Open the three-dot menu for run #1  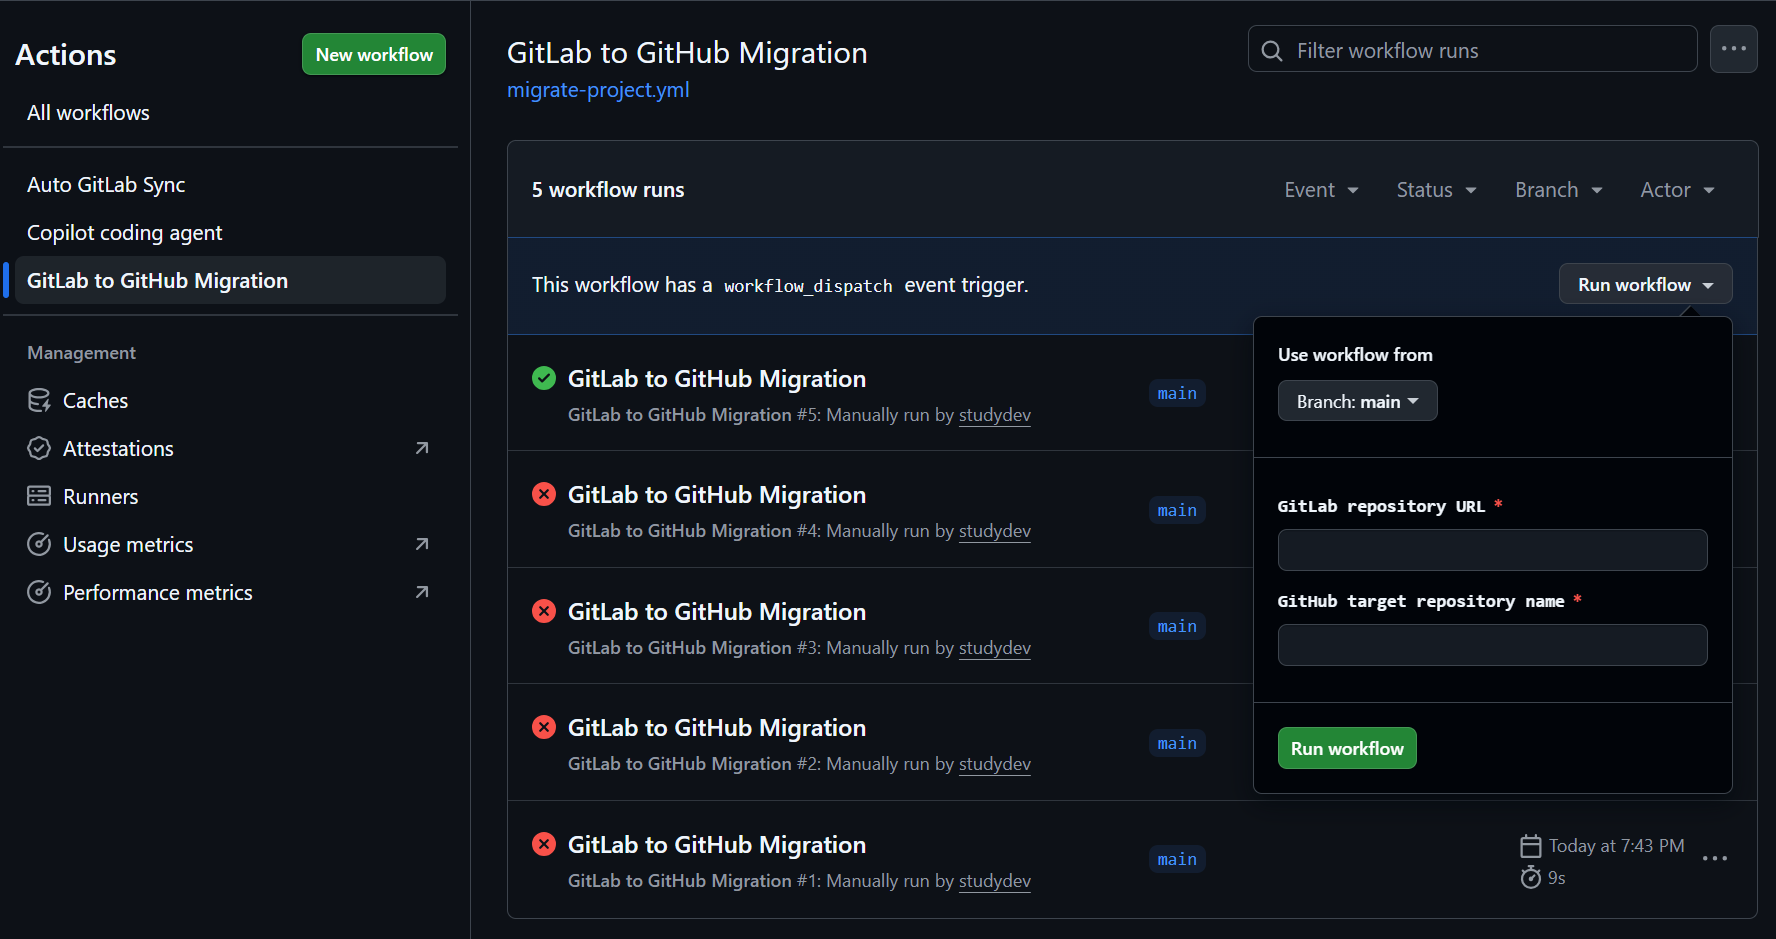tap(1714, 859)
